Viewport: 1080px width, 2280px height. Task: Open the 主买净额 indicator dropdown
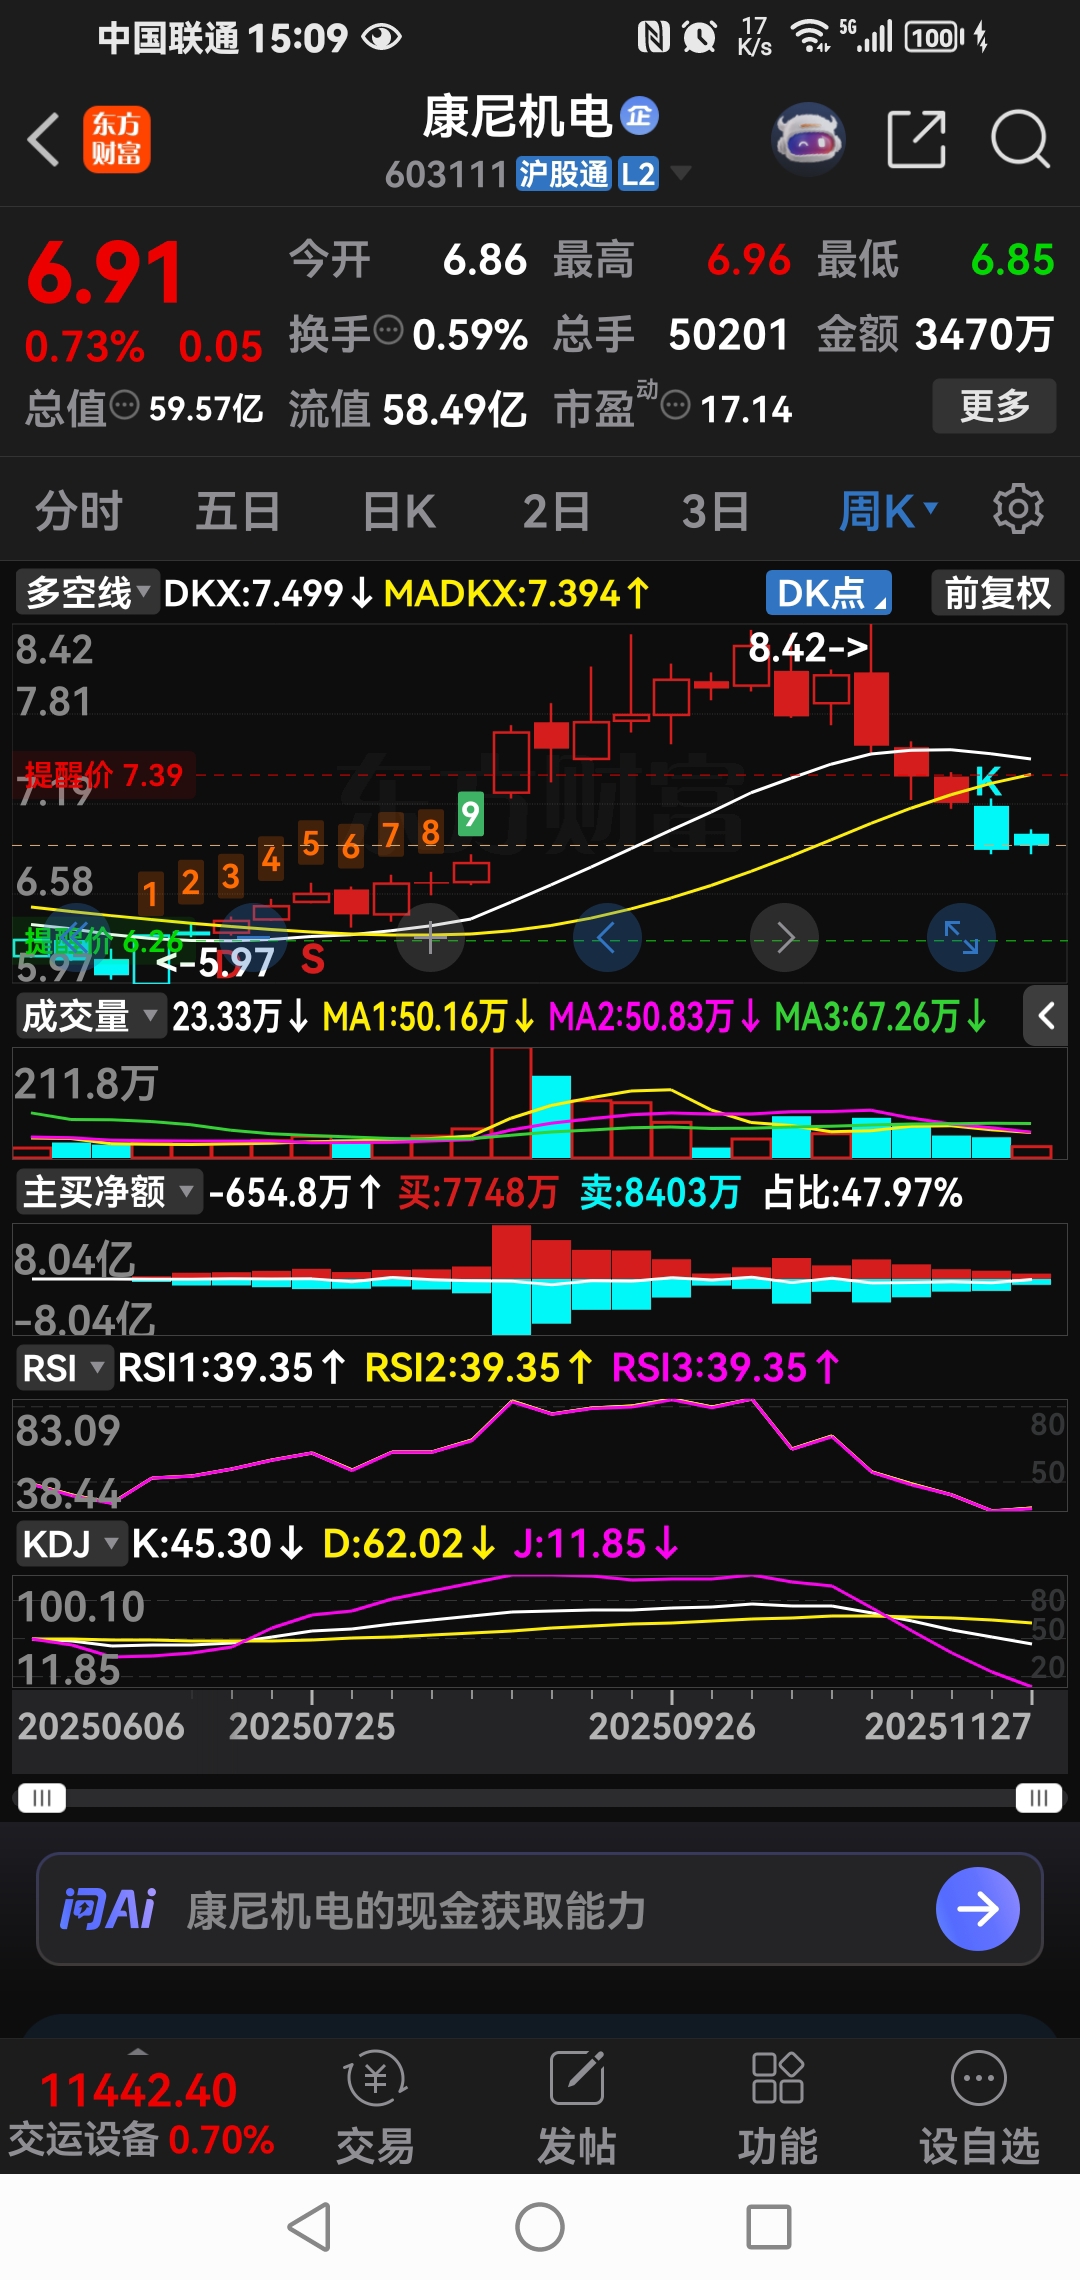[x=108, y=1192]
